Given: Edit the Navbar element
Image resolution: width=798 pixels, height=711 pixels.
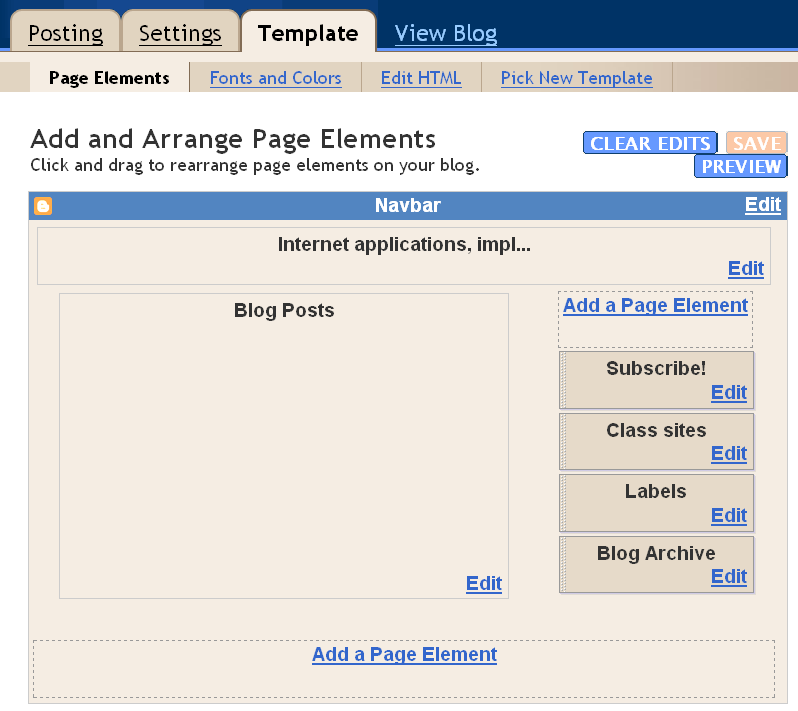Looking at the screenshot, I should coord(763,205).
